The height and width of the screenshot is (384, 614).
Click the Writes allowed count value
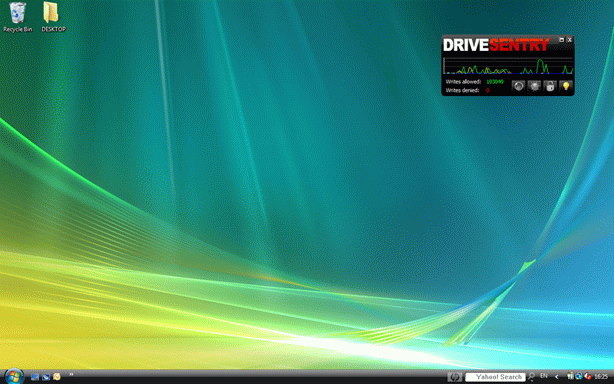coord(495,82)
